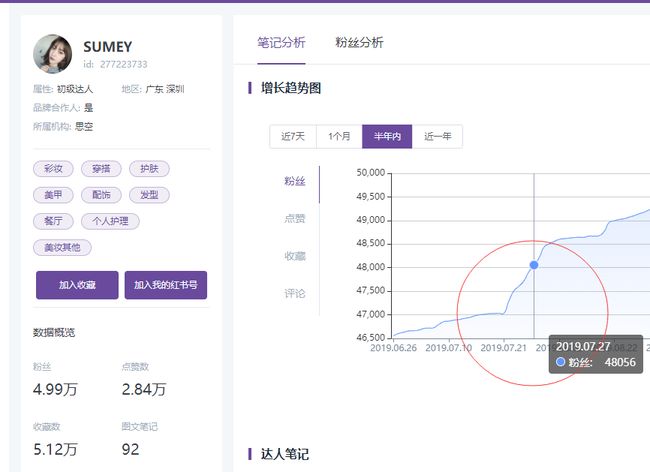This screenshot has width=650, height=472.
Task: Click the 48,000 y-axis label
Action: (x=371, y=267)
